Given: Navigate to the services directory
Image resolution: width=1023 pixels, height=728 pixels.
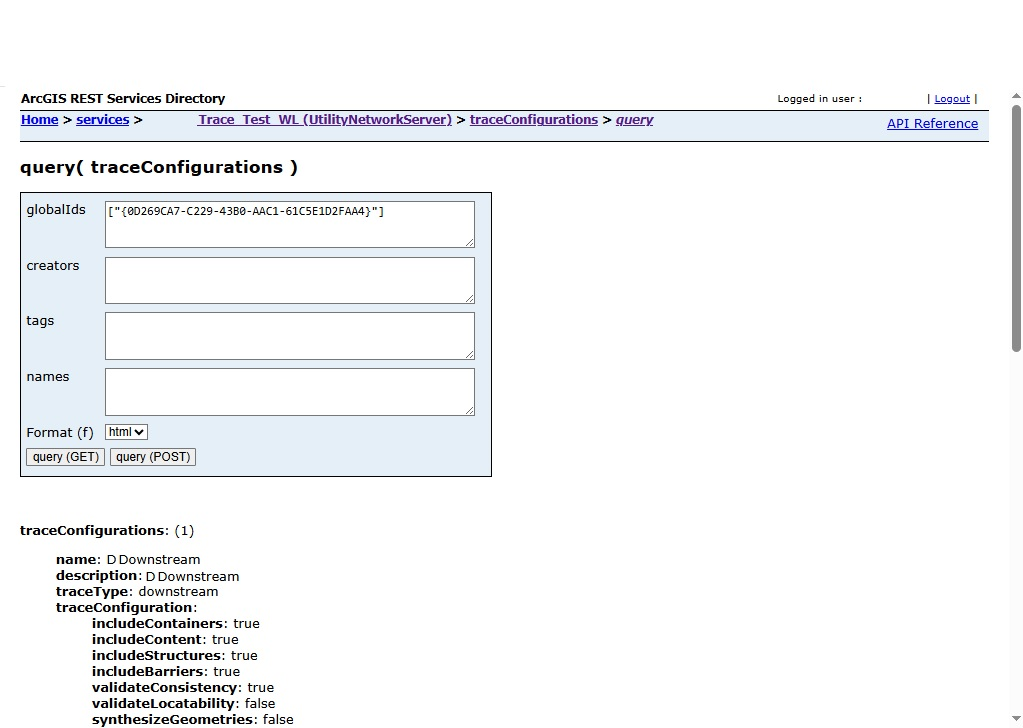Looking at the screenshot, I should click(x=102, y=119).
